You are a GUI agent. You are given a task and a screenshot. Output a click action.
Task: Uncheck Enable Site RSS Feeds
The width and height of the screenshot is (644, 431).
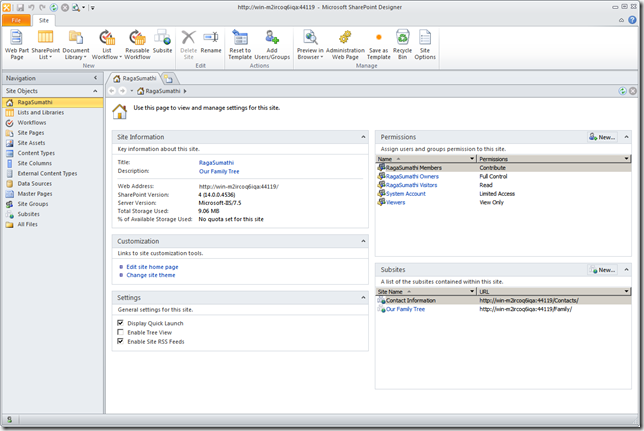(121, 341)
